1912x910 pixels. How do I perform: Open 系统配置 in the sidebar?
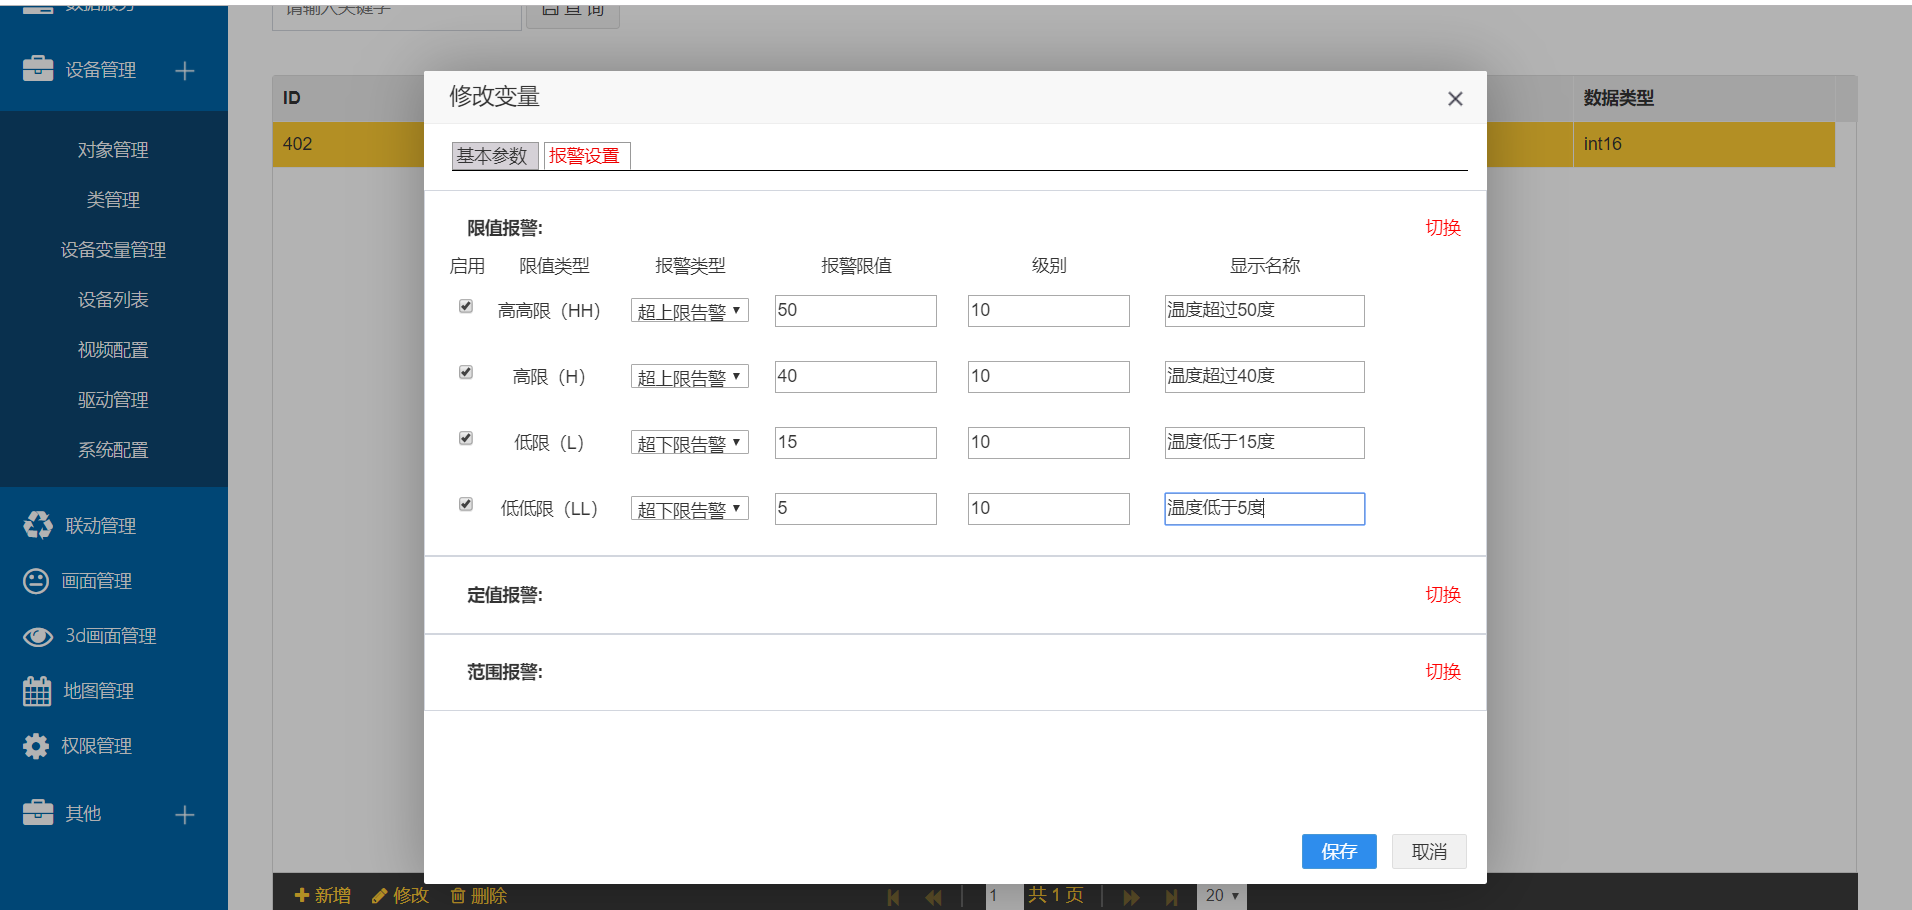pyautogui.click(x=113, y=450)
